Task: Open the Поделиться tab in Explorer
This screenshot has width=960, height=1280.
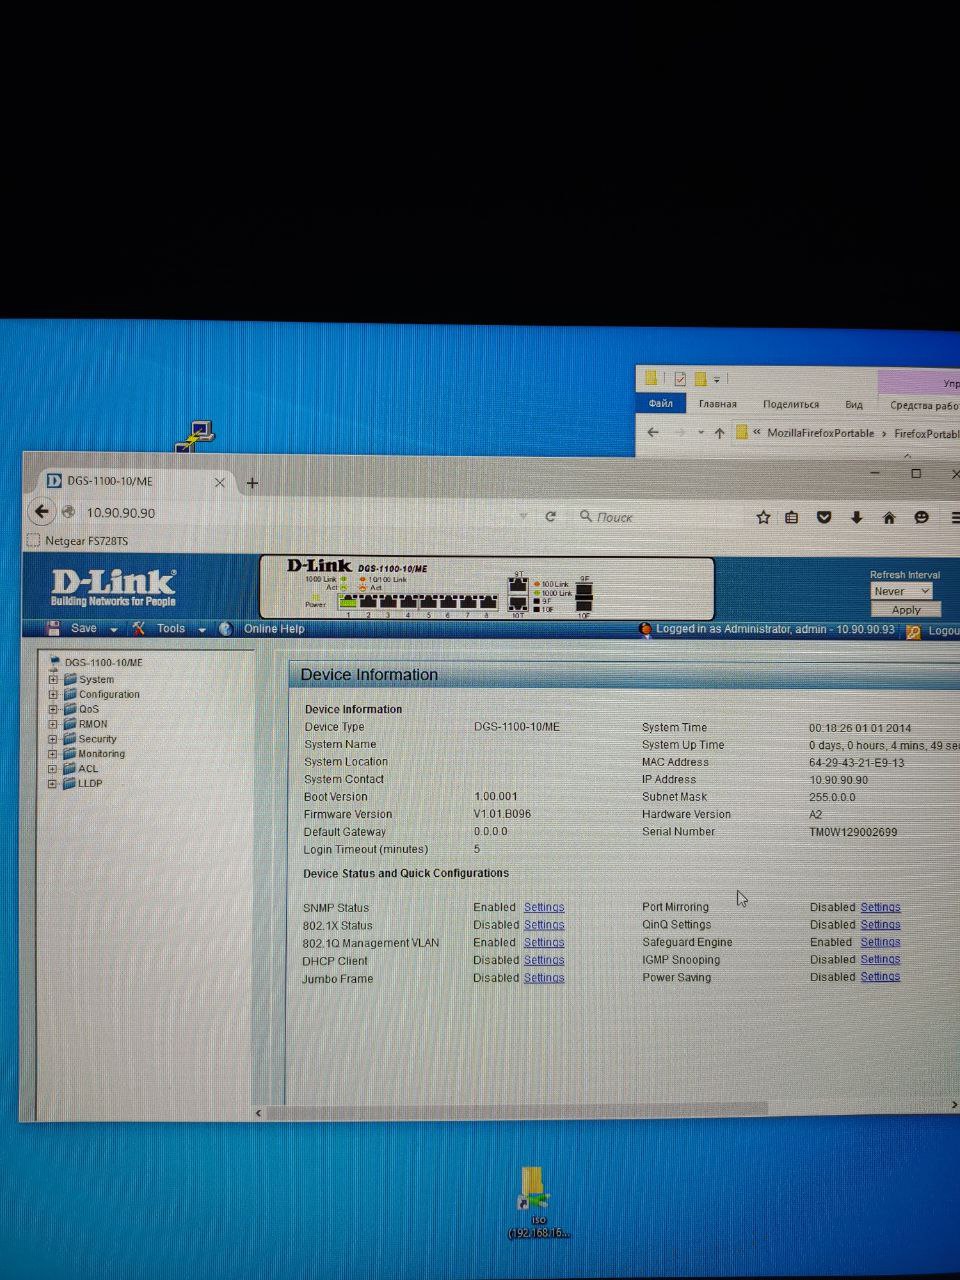Action: point(790,404)
